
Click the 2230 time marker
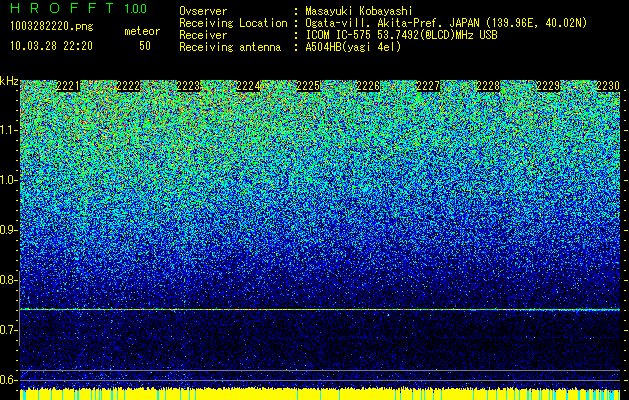click(608, 86)
